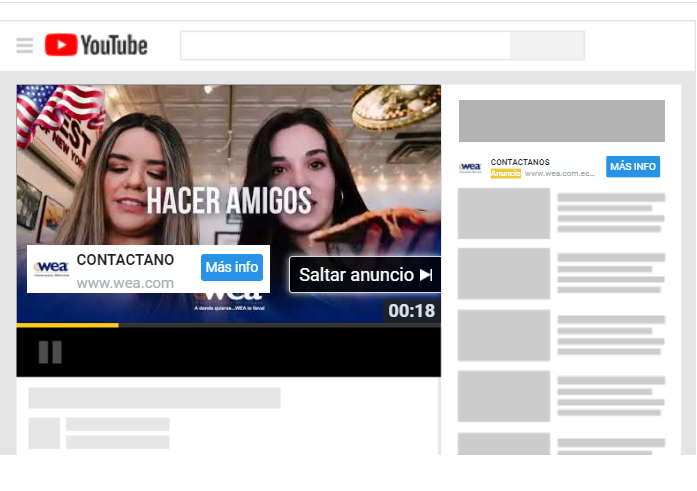This screenshot has width=697, height=491.
Task: Click the wea logo in the video overlay card
Action: tap(52, 268)
